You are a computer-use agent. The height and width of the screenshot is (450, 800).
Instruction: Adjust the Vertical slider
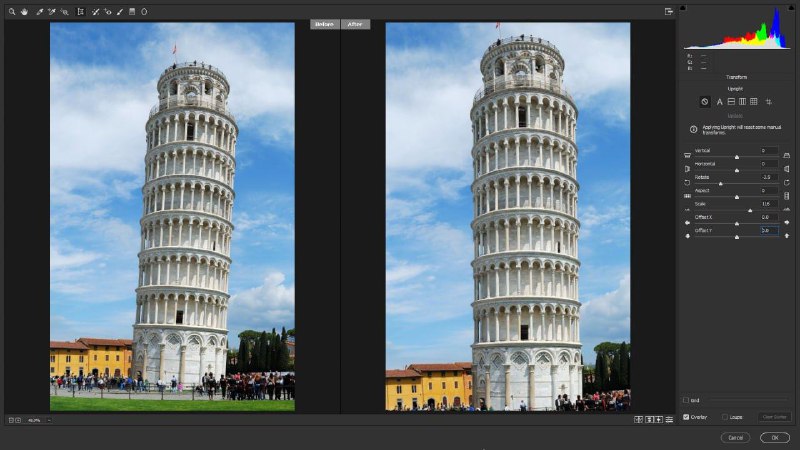tap(736, 157)
